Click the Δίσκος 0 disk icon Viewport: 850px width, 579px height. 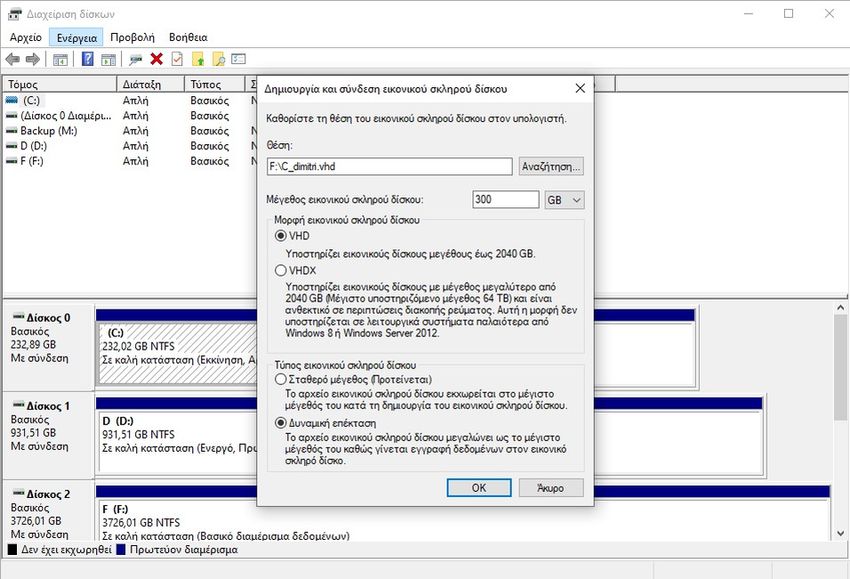[18, 316]
